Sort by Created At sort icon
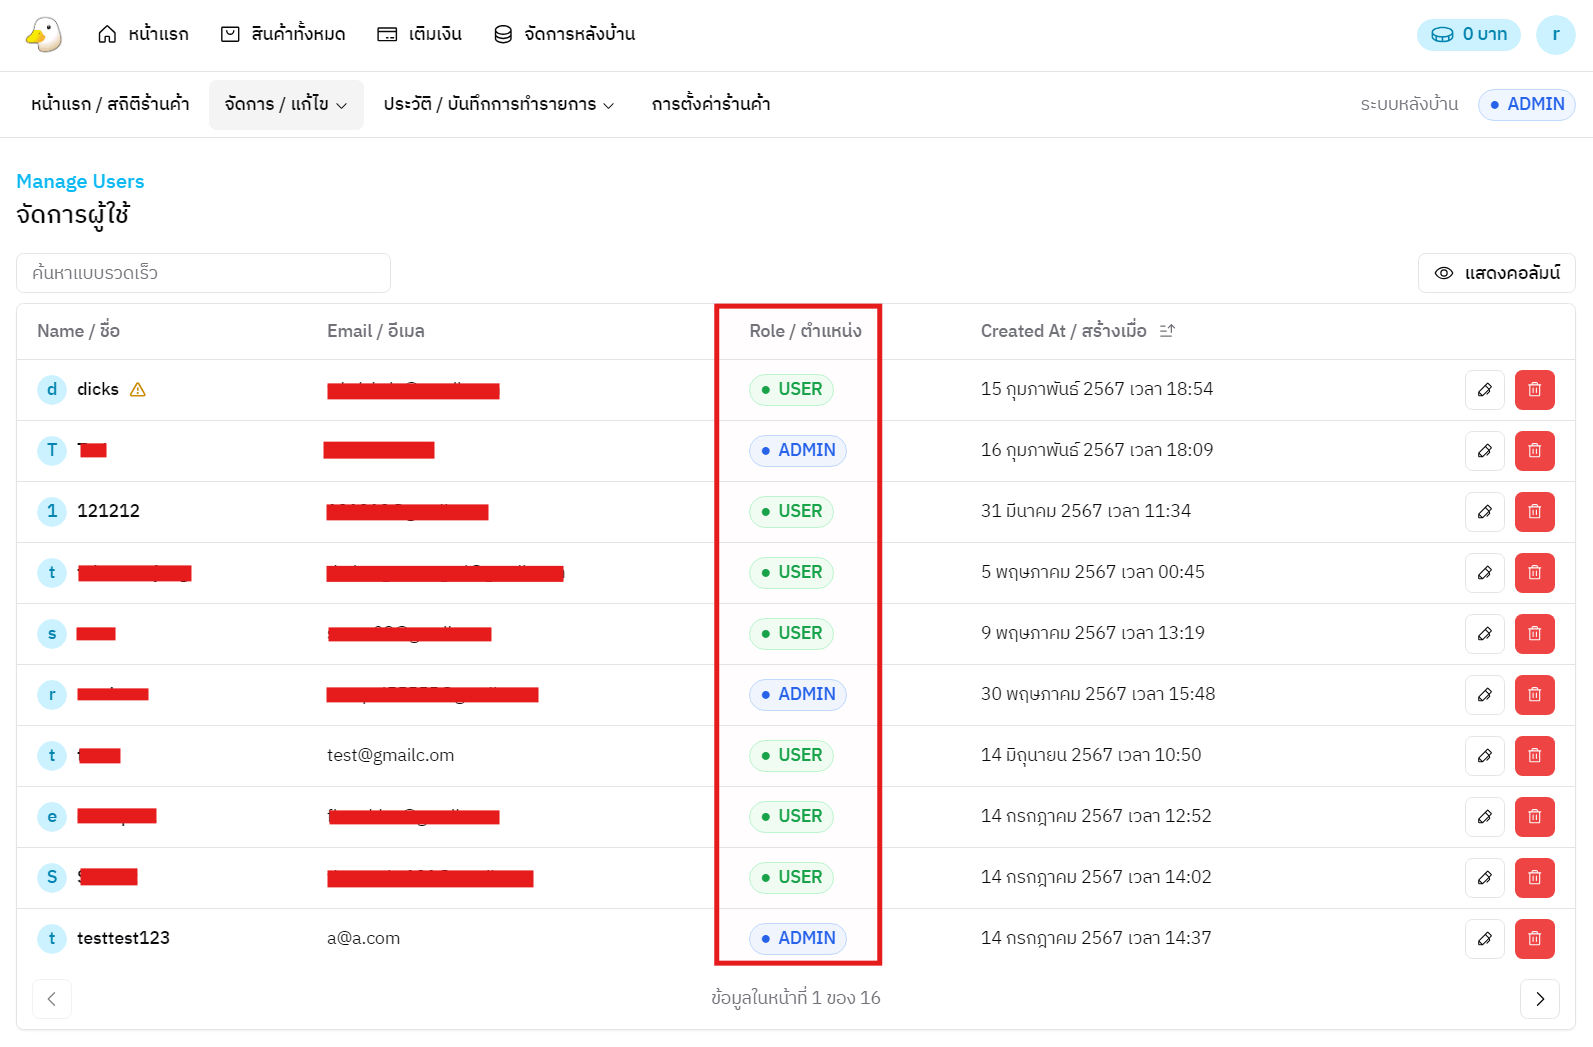Screen dimensions: 1593x1047 pyautogui.click(x=1167, y=331)
